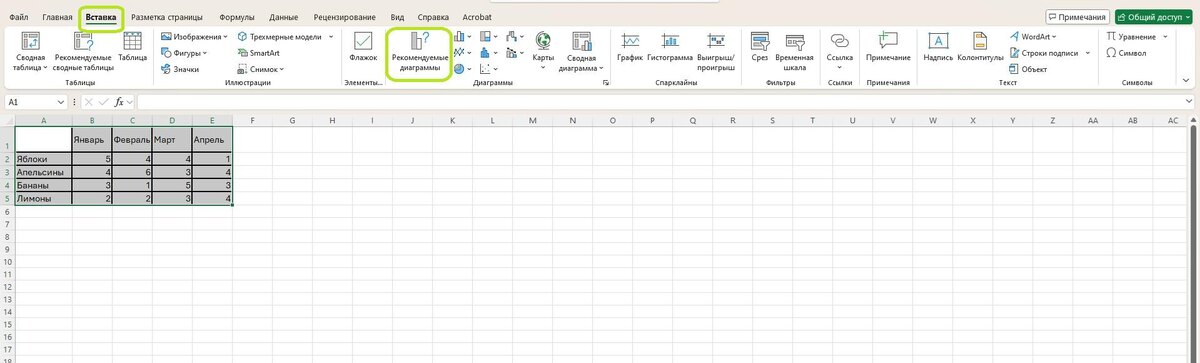Insert icons via Значки

pos(180,69)
